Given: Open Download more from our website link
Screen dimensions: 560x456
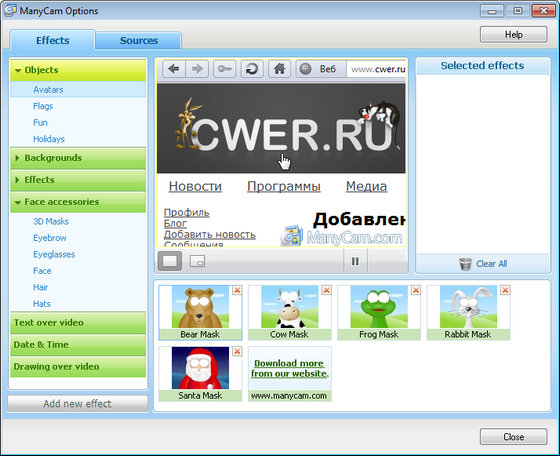Looking at the screenshot, I should coord(290,368).
